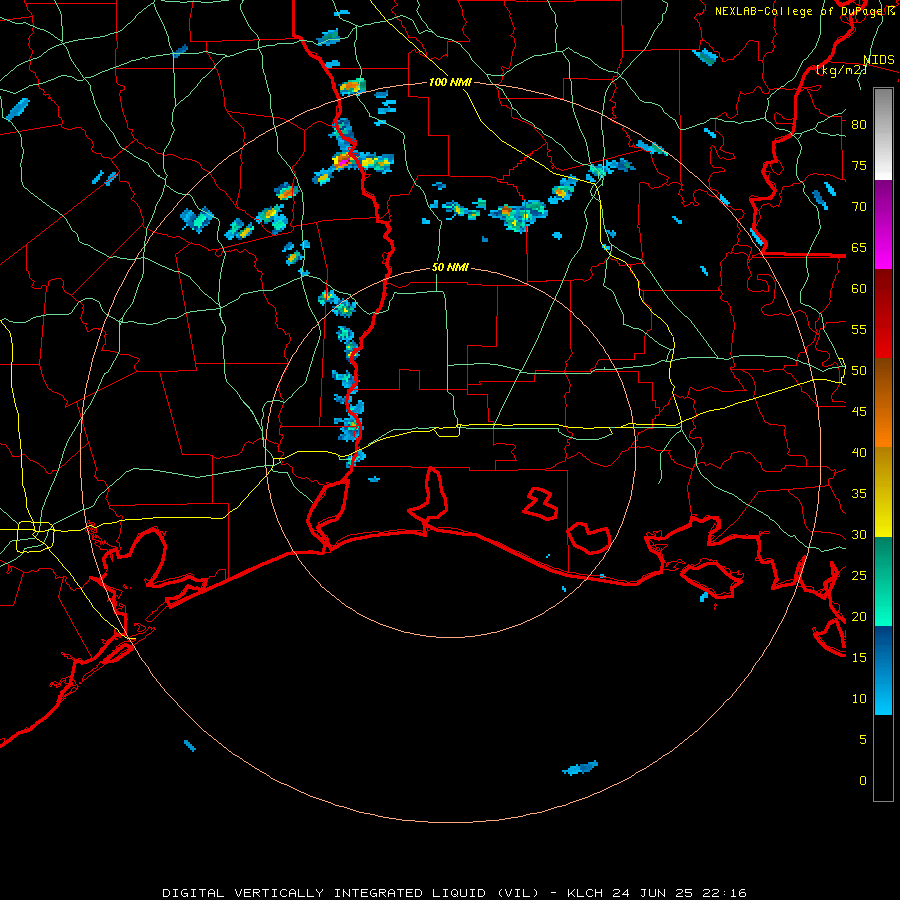Click the legend value 65

point(859,247)
